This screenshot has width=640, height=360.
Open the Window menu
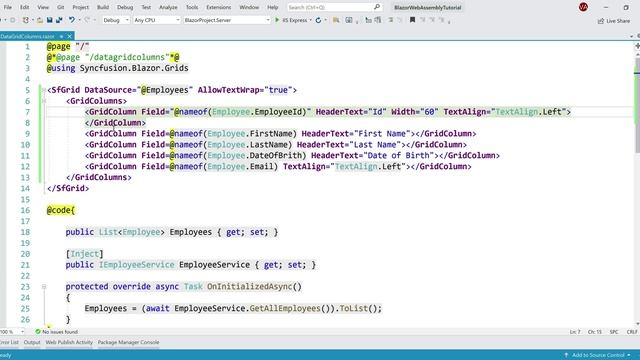coord(249,7)
